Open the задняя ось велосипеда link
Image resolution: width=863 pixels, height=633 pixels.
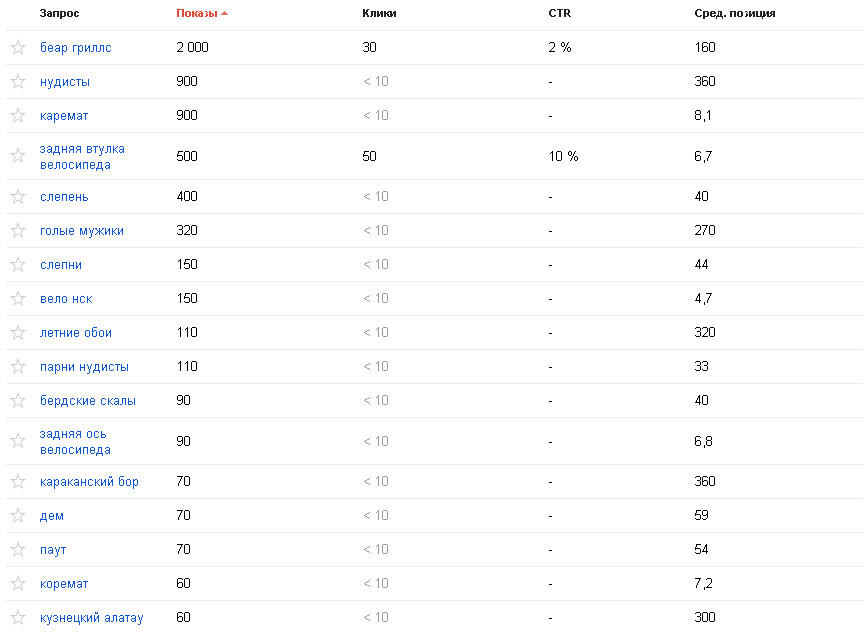pyautogui.click(x=73, y=441)
